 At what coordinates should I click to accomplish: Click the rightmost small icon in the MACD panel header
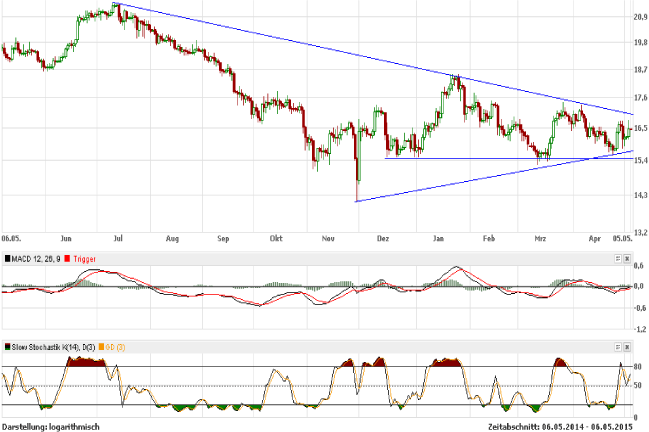(628, 258)
